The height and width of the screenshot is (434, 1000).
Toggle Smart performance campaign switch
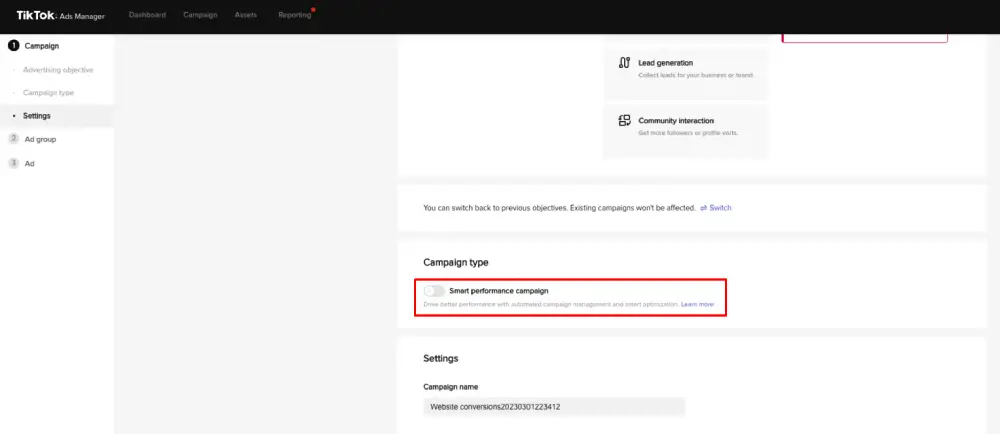pyautogui.click(x=434, y=291)
